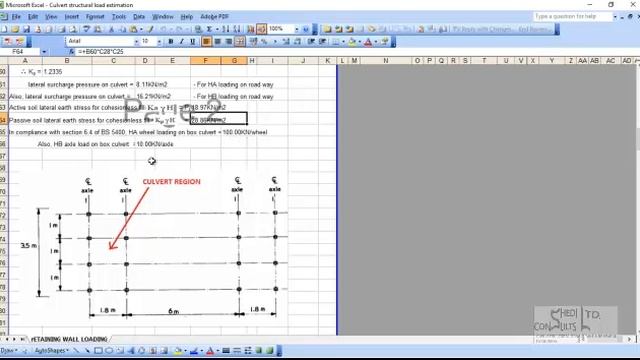This screenshot has width=640, height=360.
Task: Click the Excel Help icon
Action: [306, 29]
